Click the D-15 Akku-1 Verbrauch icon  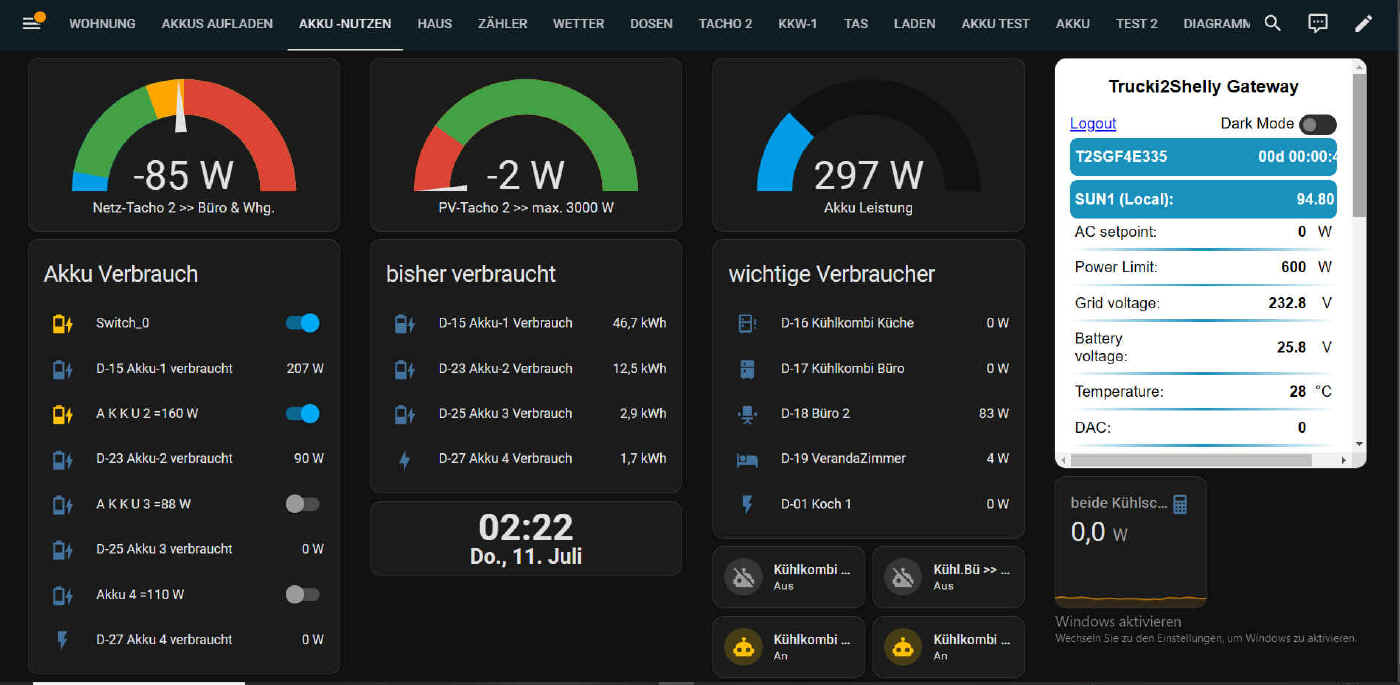pyautogui.click(x=404, y=323)
